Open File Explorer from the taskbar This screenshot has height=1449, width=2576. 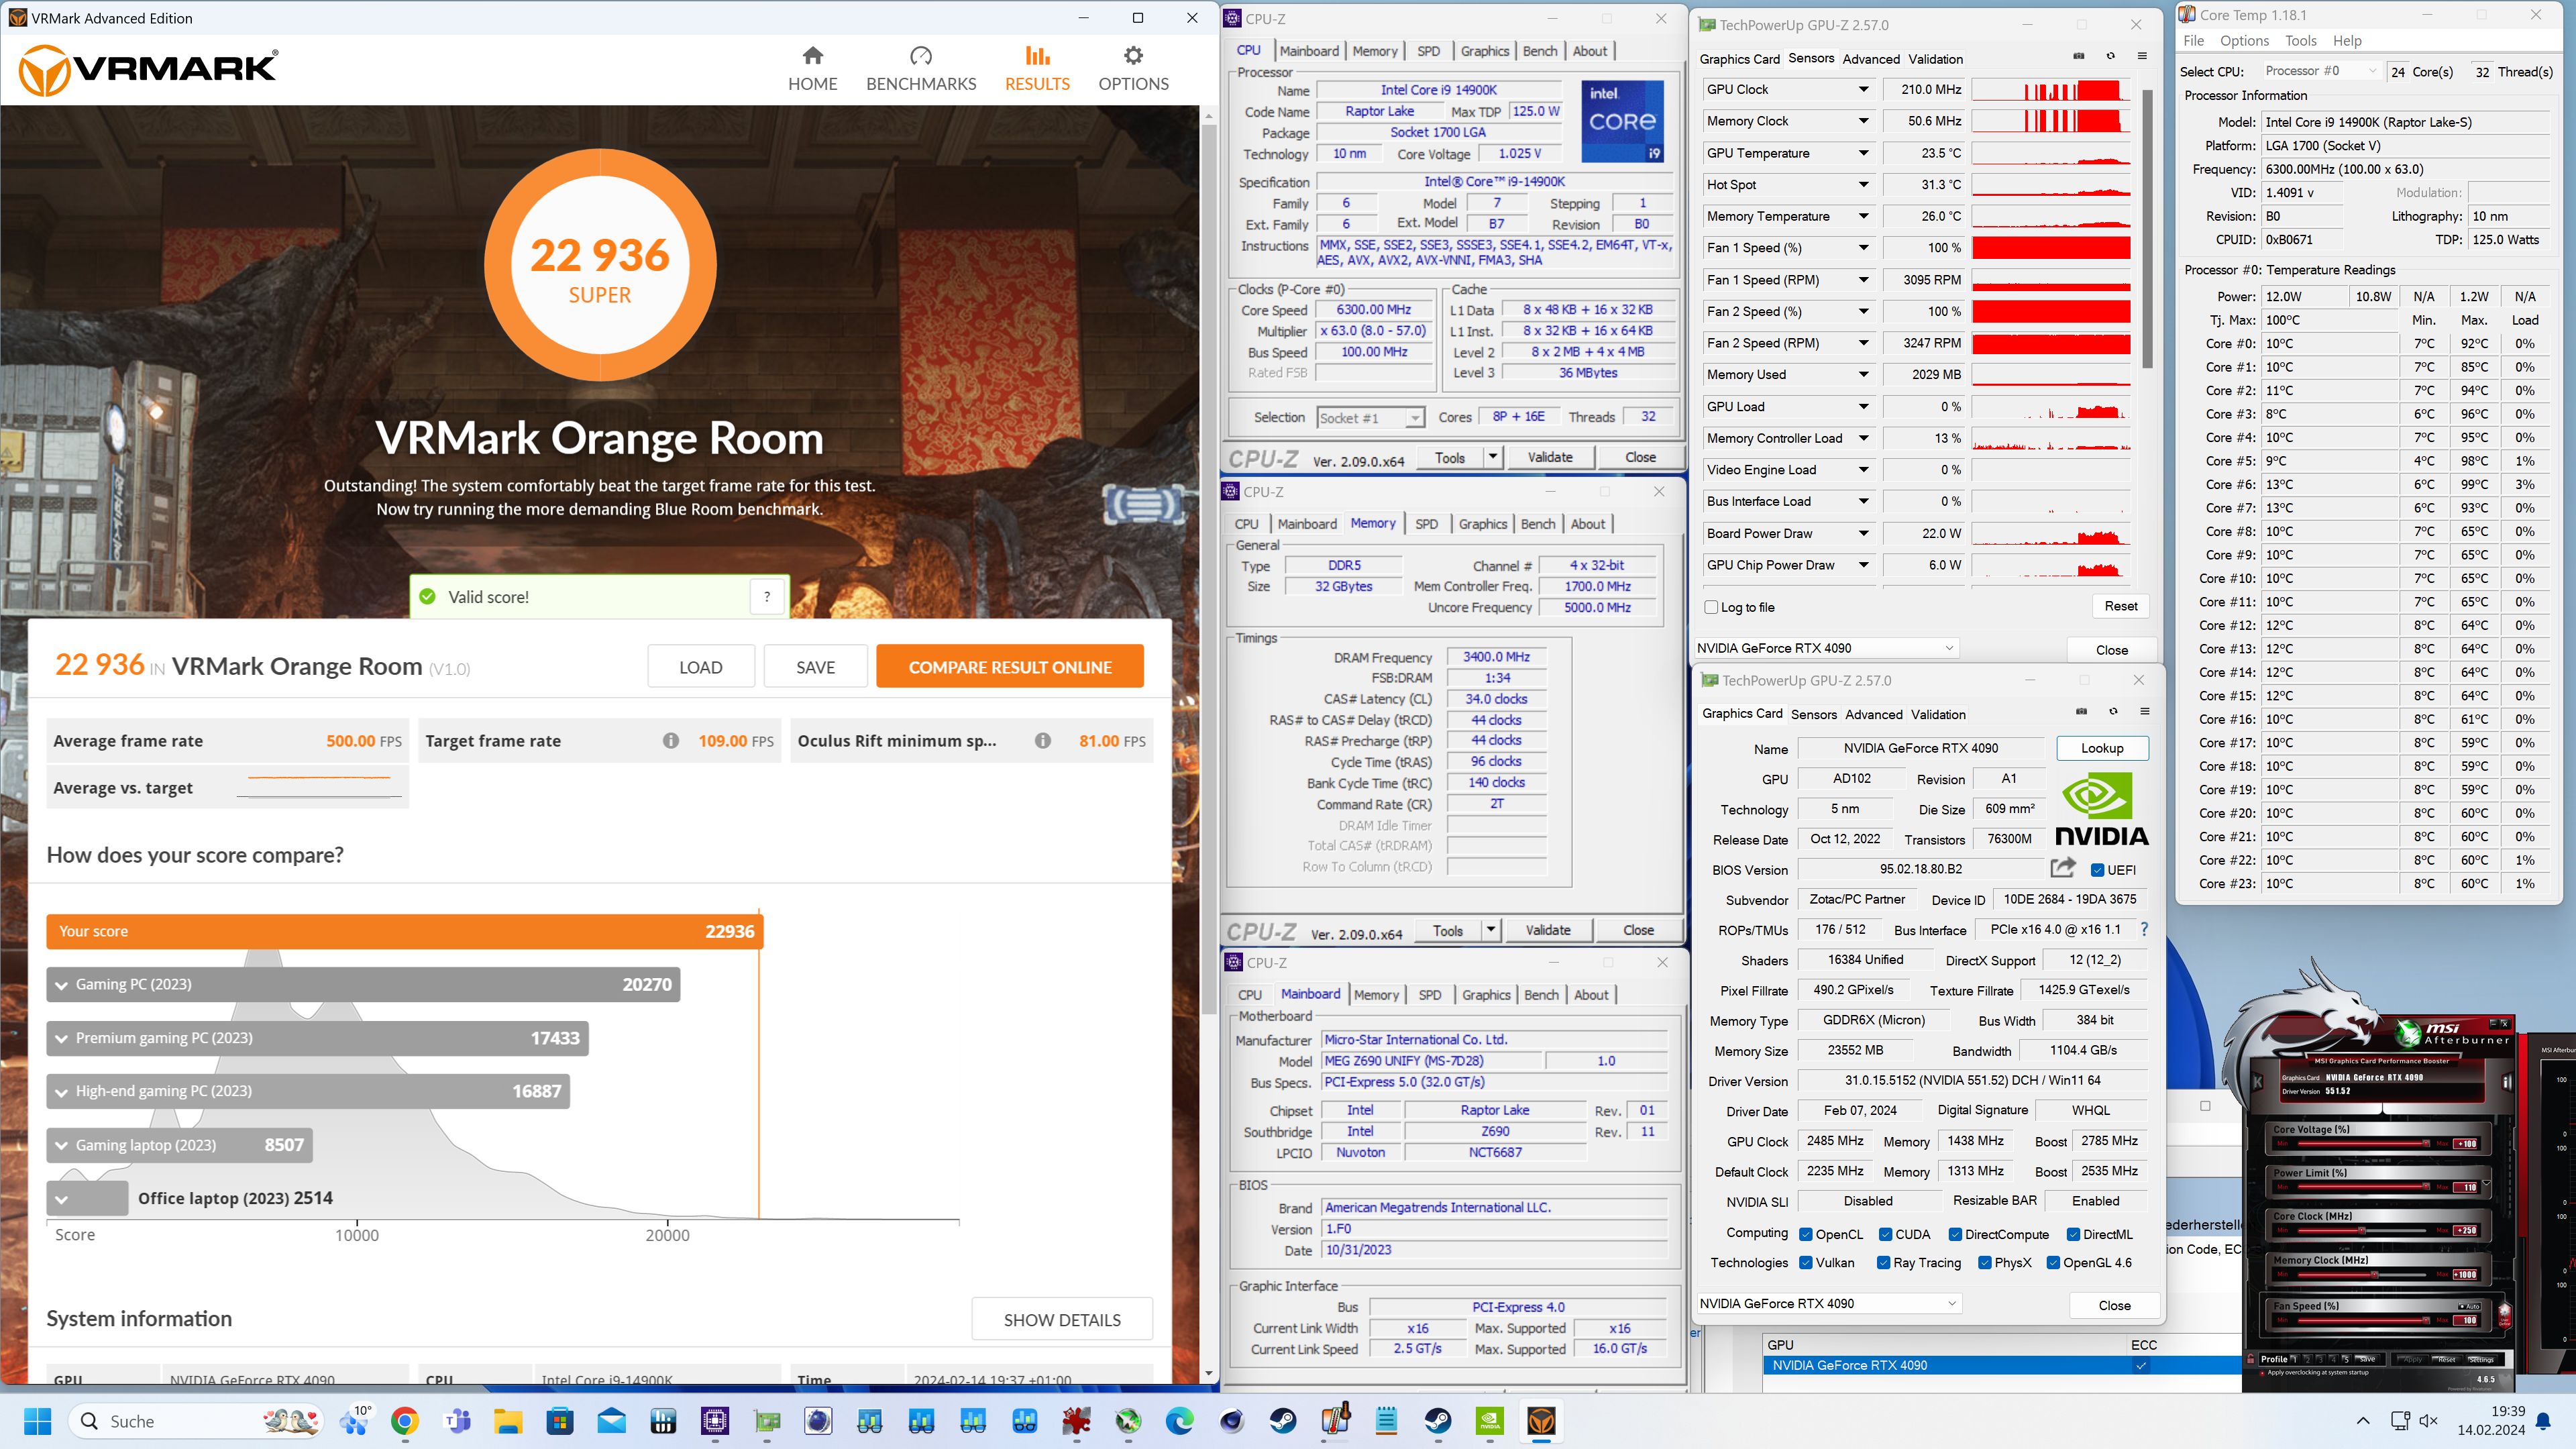point(508,1421)
